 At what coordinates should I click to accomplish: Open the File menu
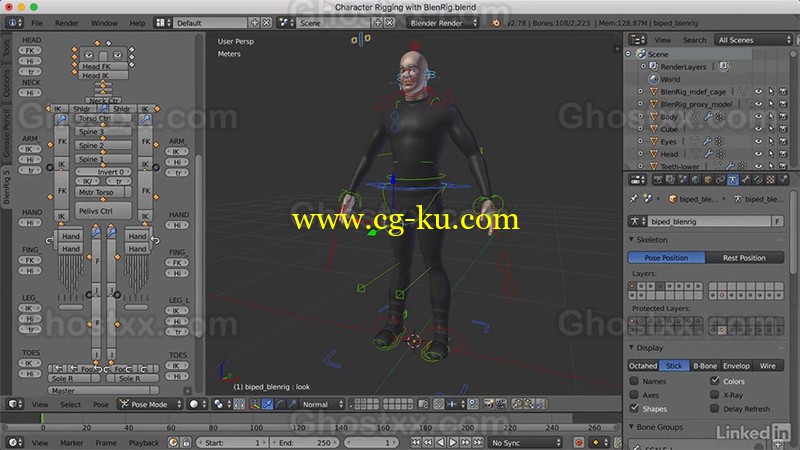point(37,23)
